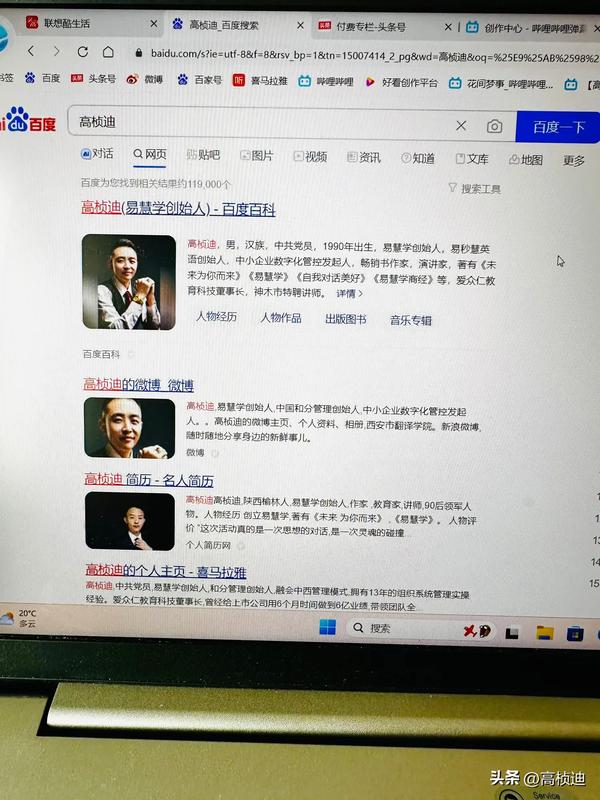Viewport: 600px width, 800px height.
Task: Reload the page with refresh icon
Action: (83, 52)
